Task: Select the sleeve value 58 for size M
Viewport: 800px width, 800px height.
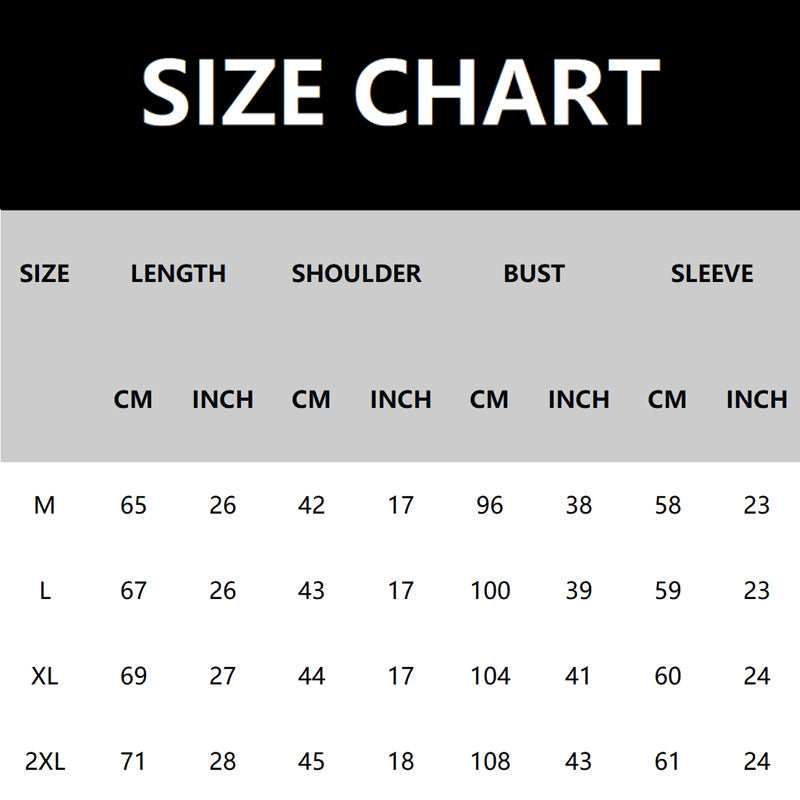Action: click(x=667, y=506)
